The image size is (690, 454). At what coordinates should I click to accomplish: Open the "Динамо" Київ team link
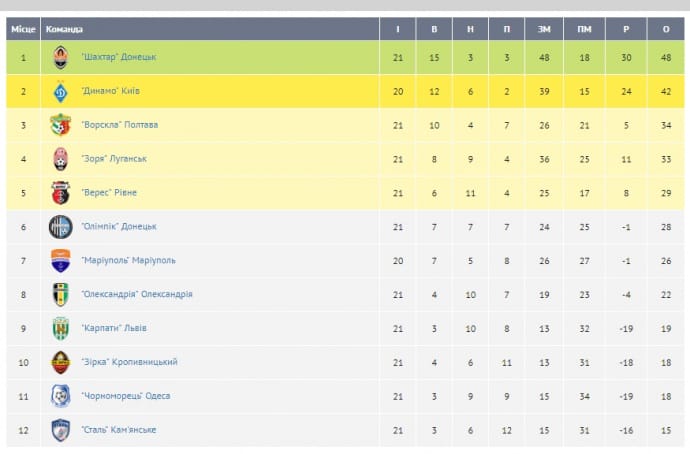point(111,91)
